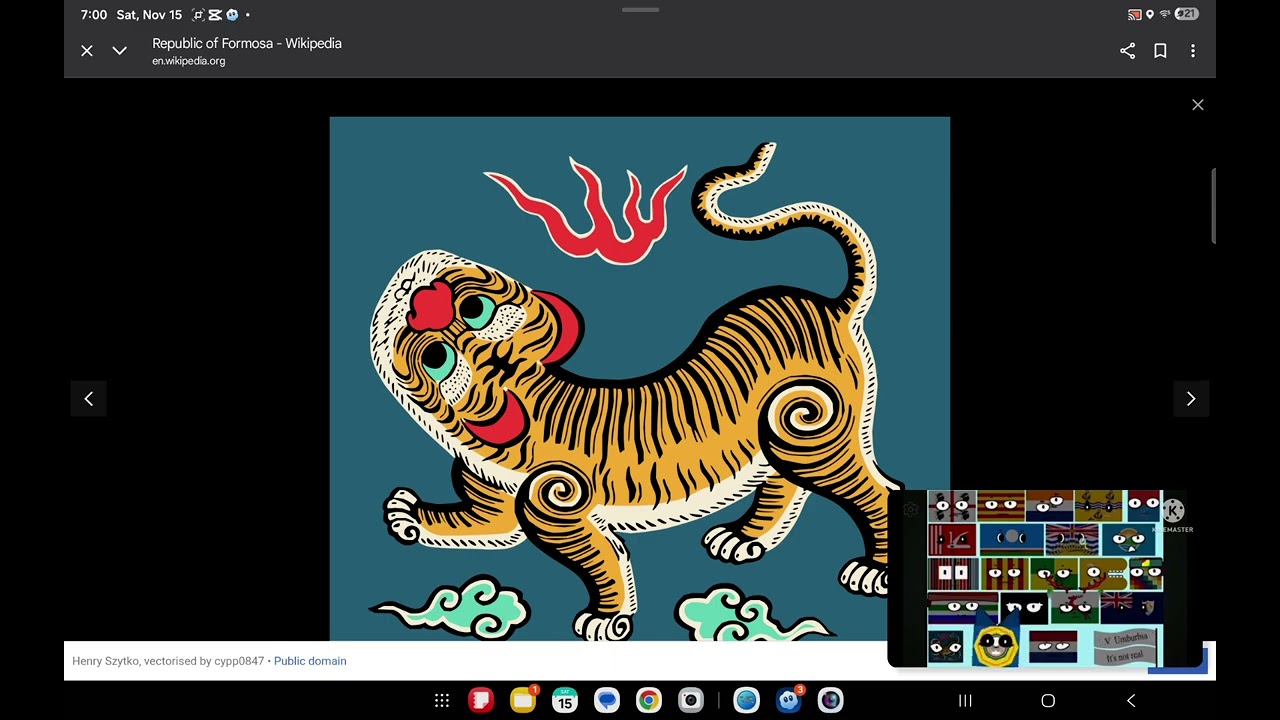Screen dimensions: 1280x720
Task: Tap the 'Sat, Nov 15' date in status bar
Action: point(149,15)
